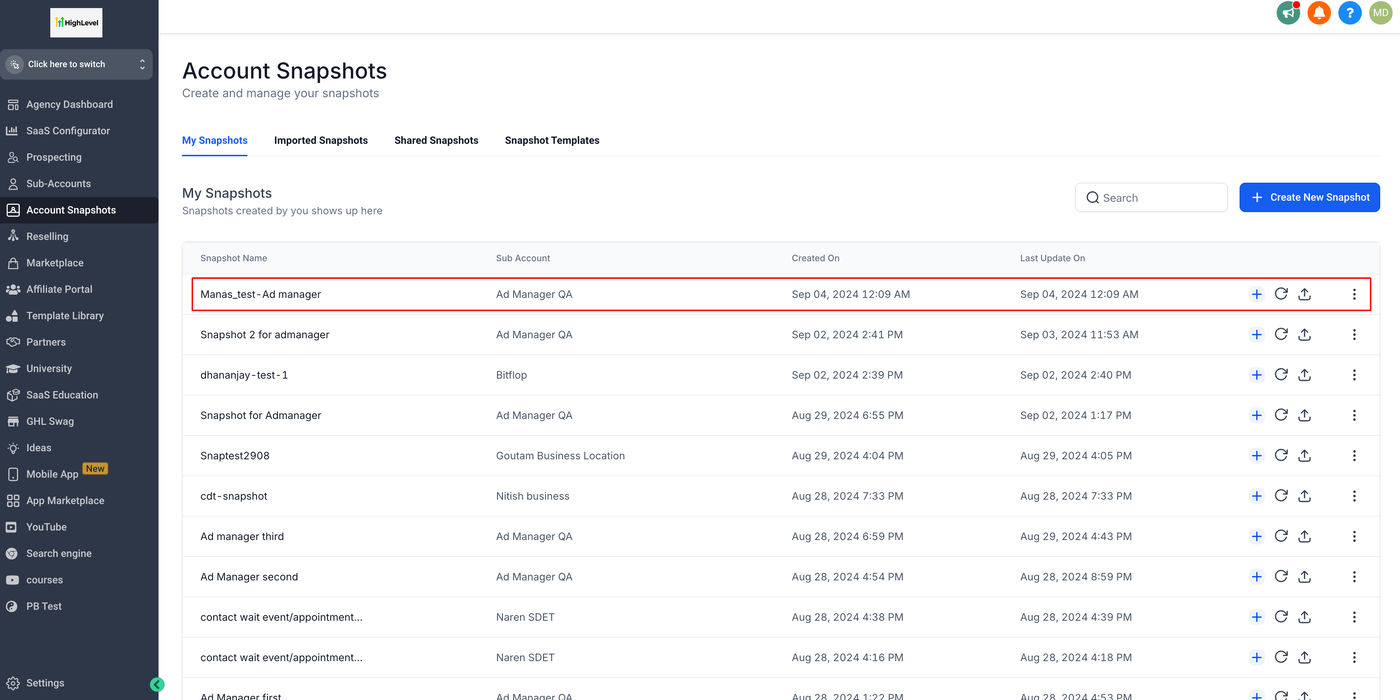The width and height of the screenshot is (1400, 700).
Task: Go to Sub-Accounts in the sidebar
Action: click(x=58, y=184)
